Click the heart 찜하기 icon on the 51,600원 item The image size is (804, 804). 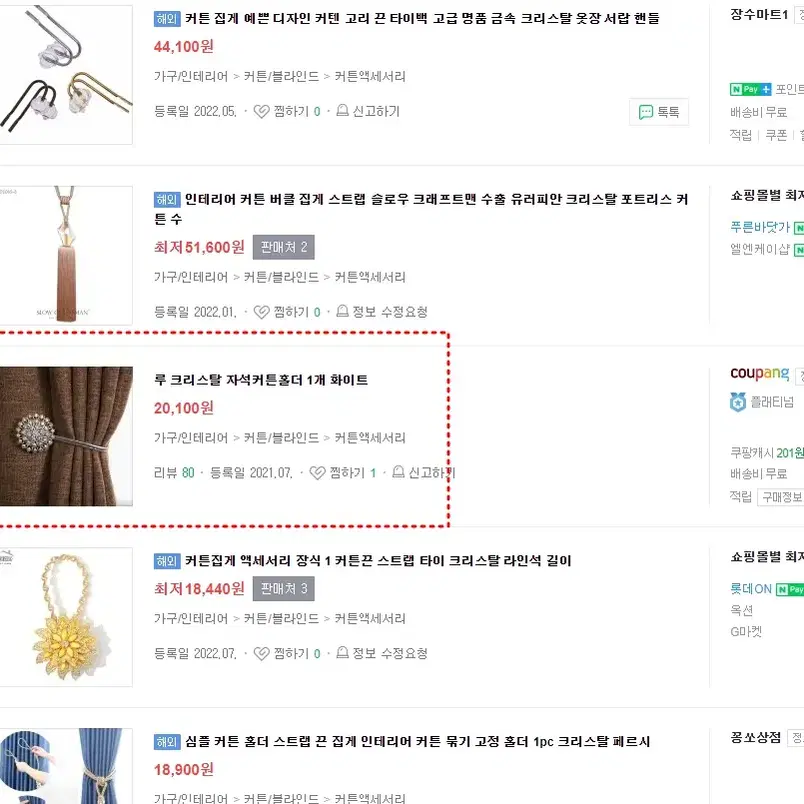(x=262, y=312)
